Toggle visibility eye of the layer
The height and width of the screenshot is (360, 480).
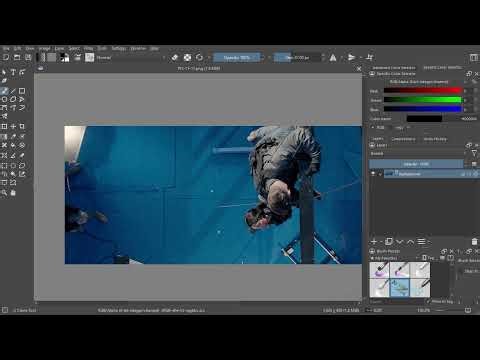coord(373,174)
